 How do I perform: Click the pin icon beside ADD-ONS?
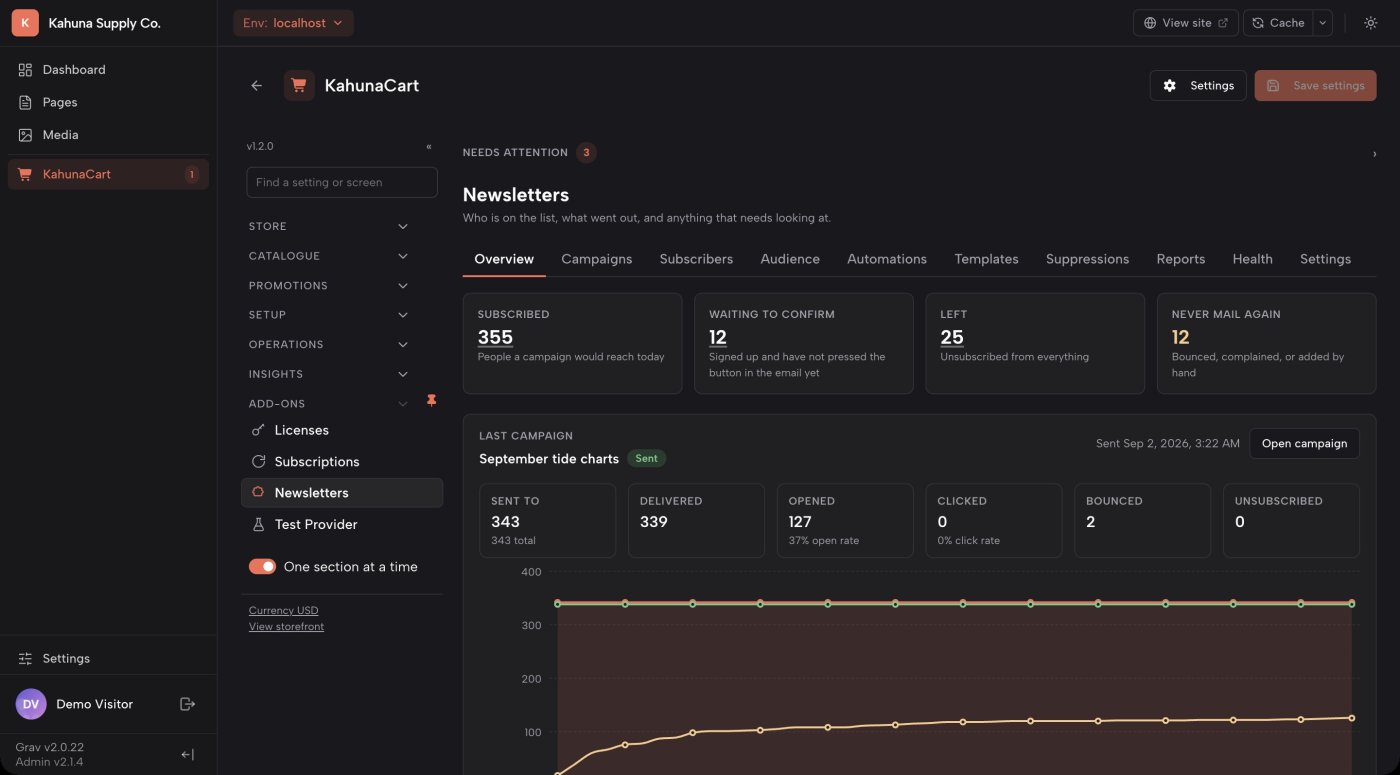tap(432, 401)
